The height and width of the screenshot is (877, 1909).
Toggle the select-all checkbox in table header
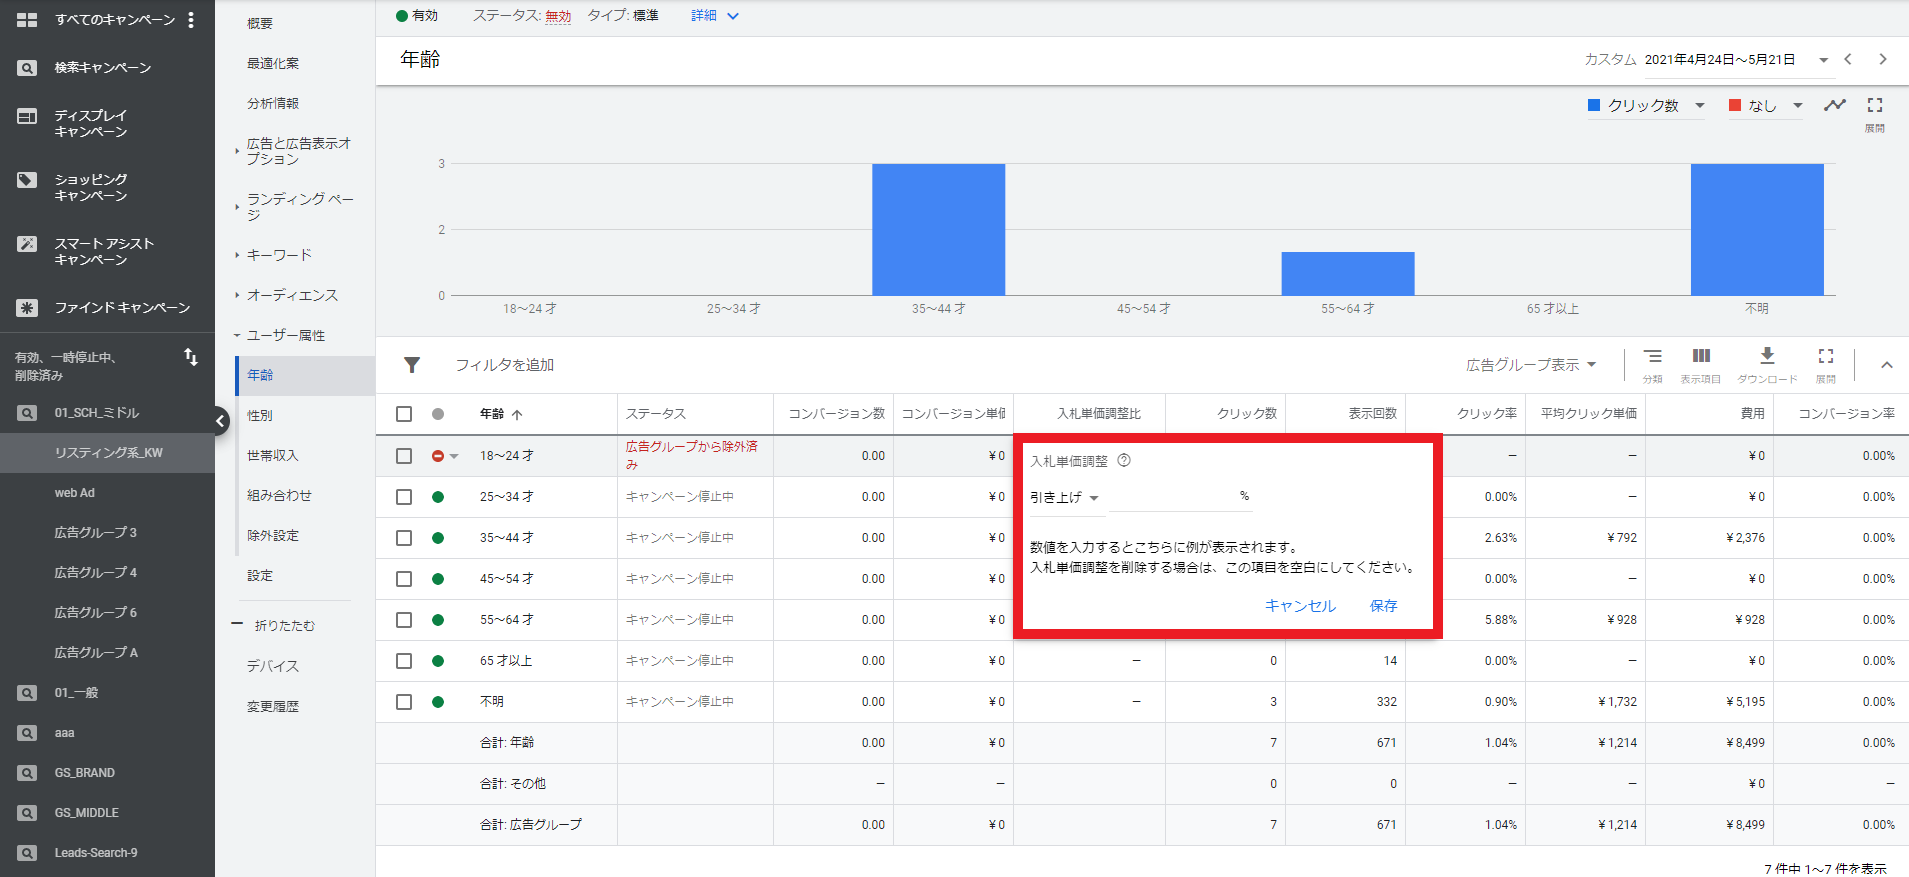(404, 414)
